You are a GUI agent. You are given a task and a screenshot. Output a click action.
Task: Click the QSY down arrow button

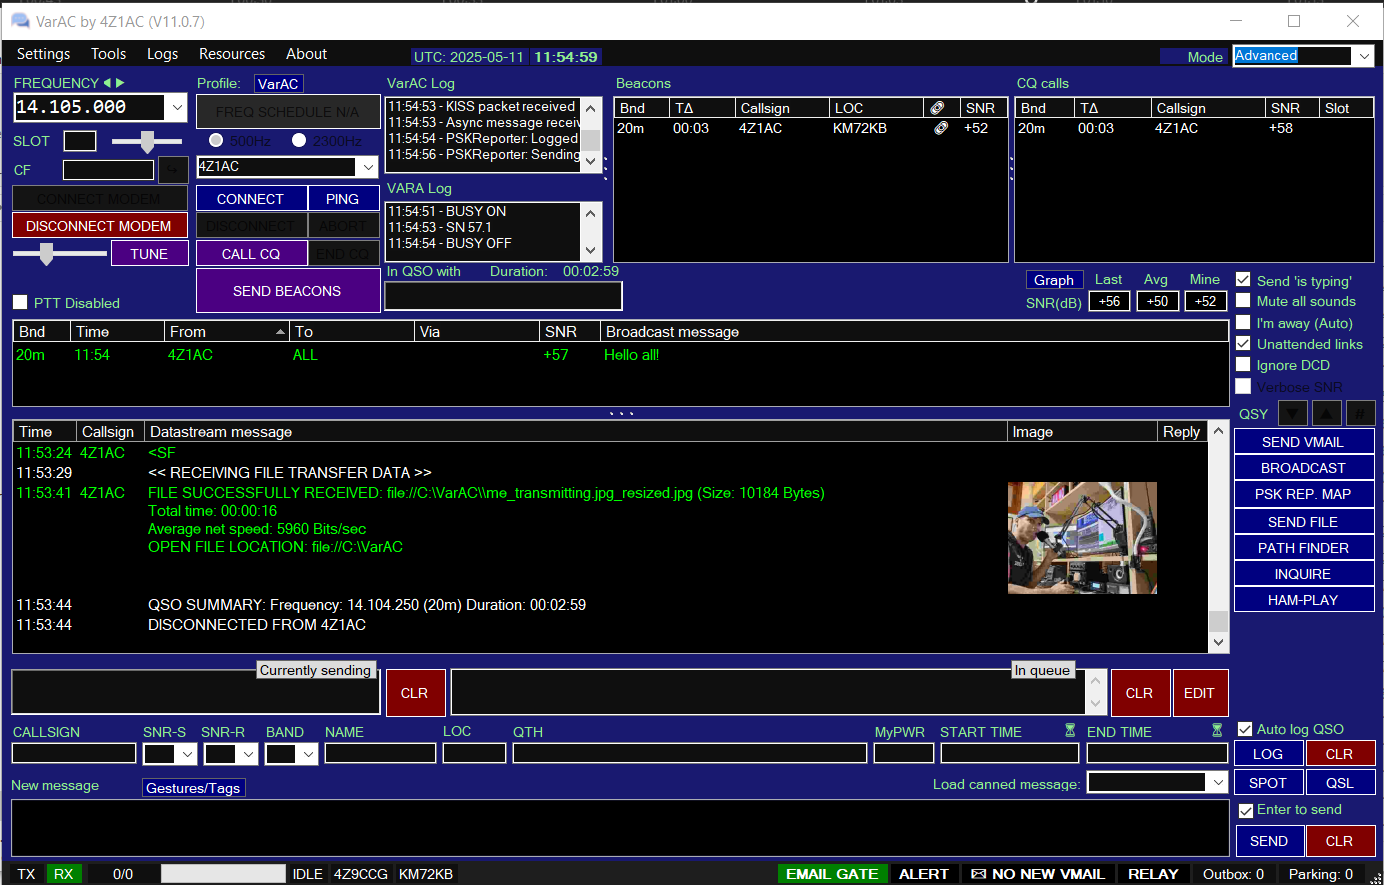[1293, 413]
